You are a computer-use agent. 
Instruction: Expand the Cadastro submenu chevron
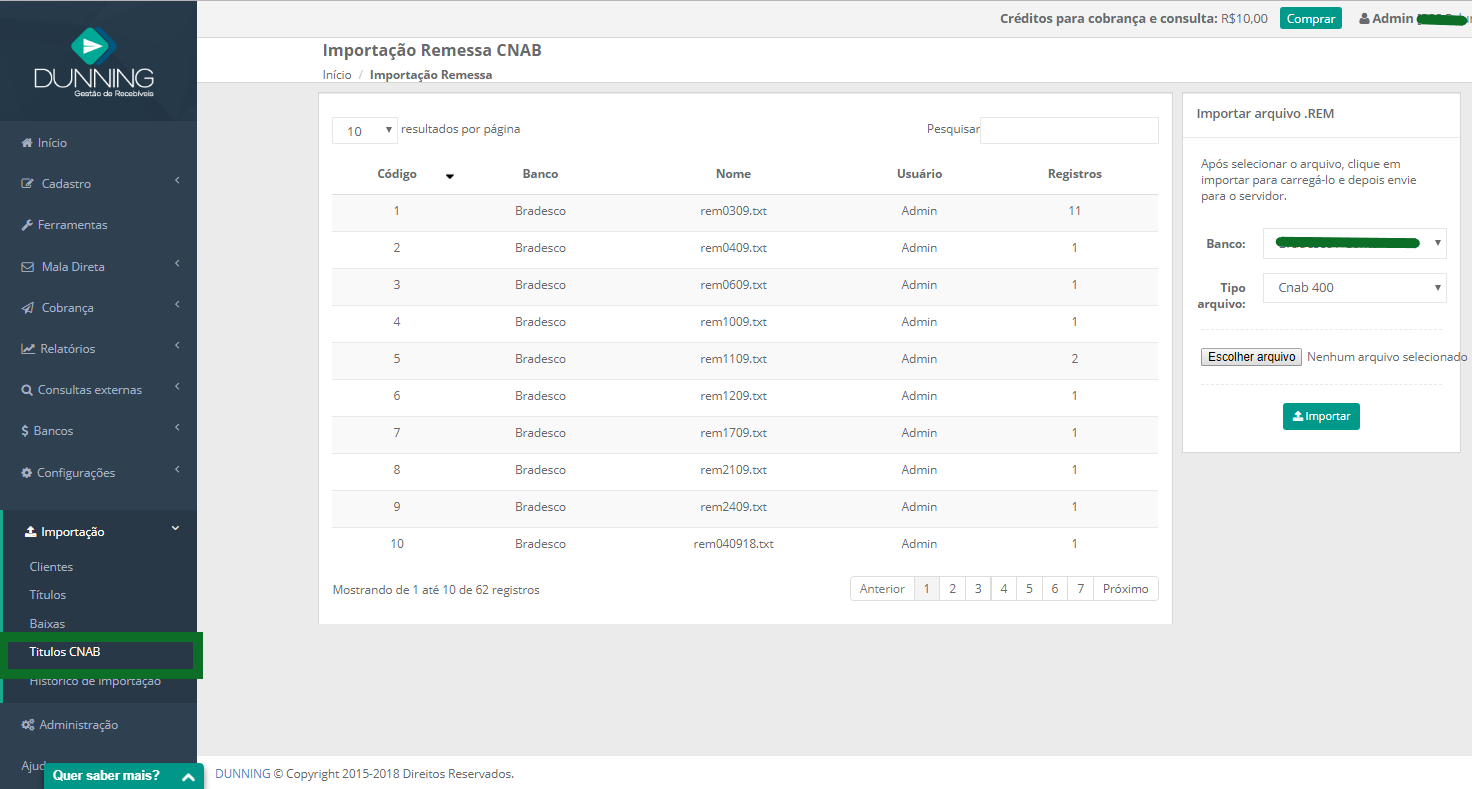pyautogui.click(x=177, y=181)
